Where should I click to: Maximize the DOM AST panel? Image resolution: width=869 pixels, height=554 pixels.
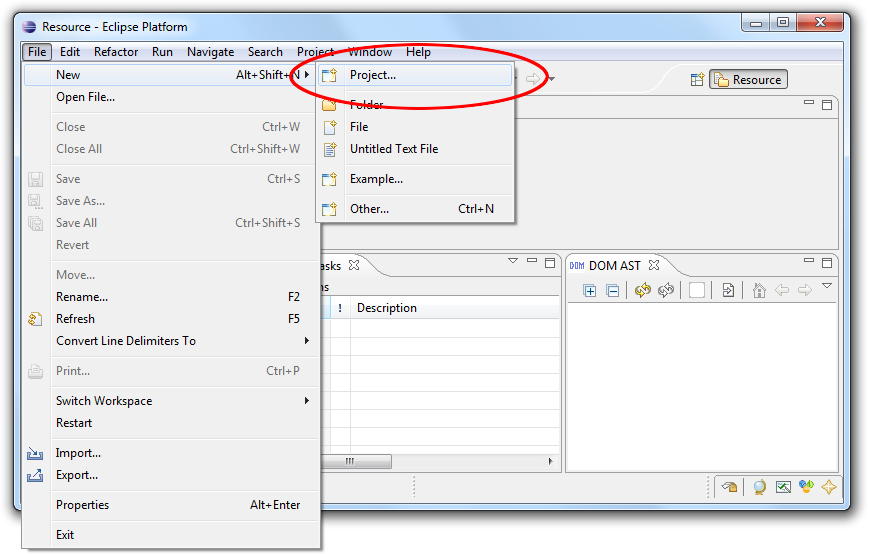point(827,263)
